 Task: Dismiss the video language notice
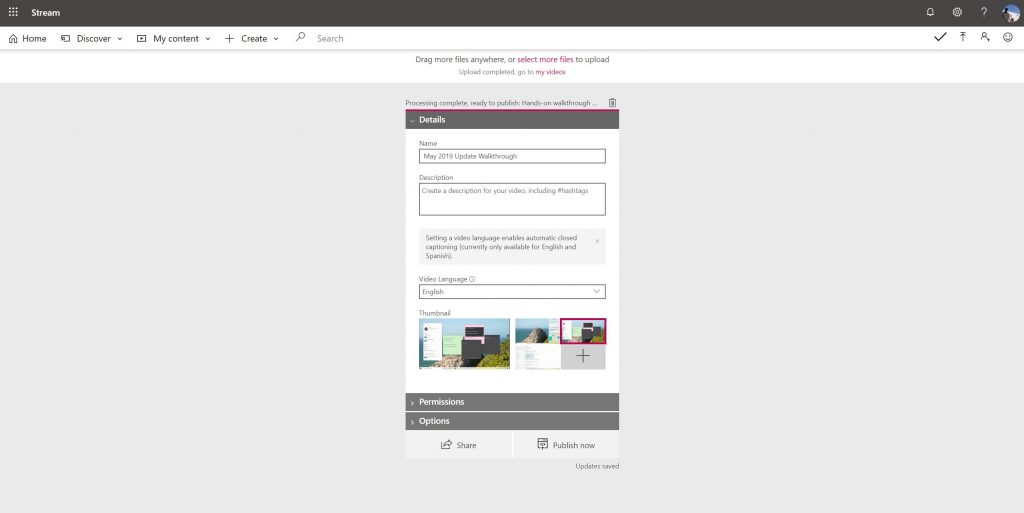coord(597,241)
